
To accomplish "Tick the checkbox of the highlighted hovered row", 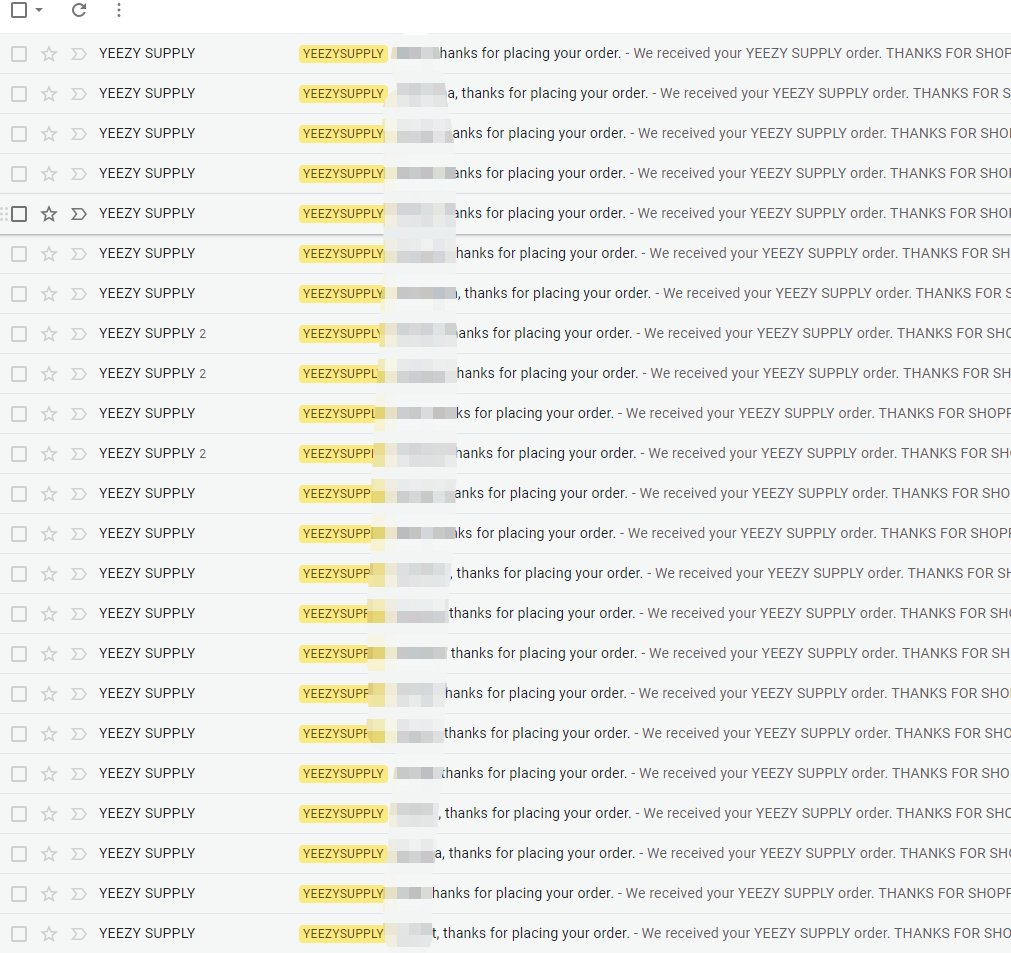I will (x=19, y=213).
